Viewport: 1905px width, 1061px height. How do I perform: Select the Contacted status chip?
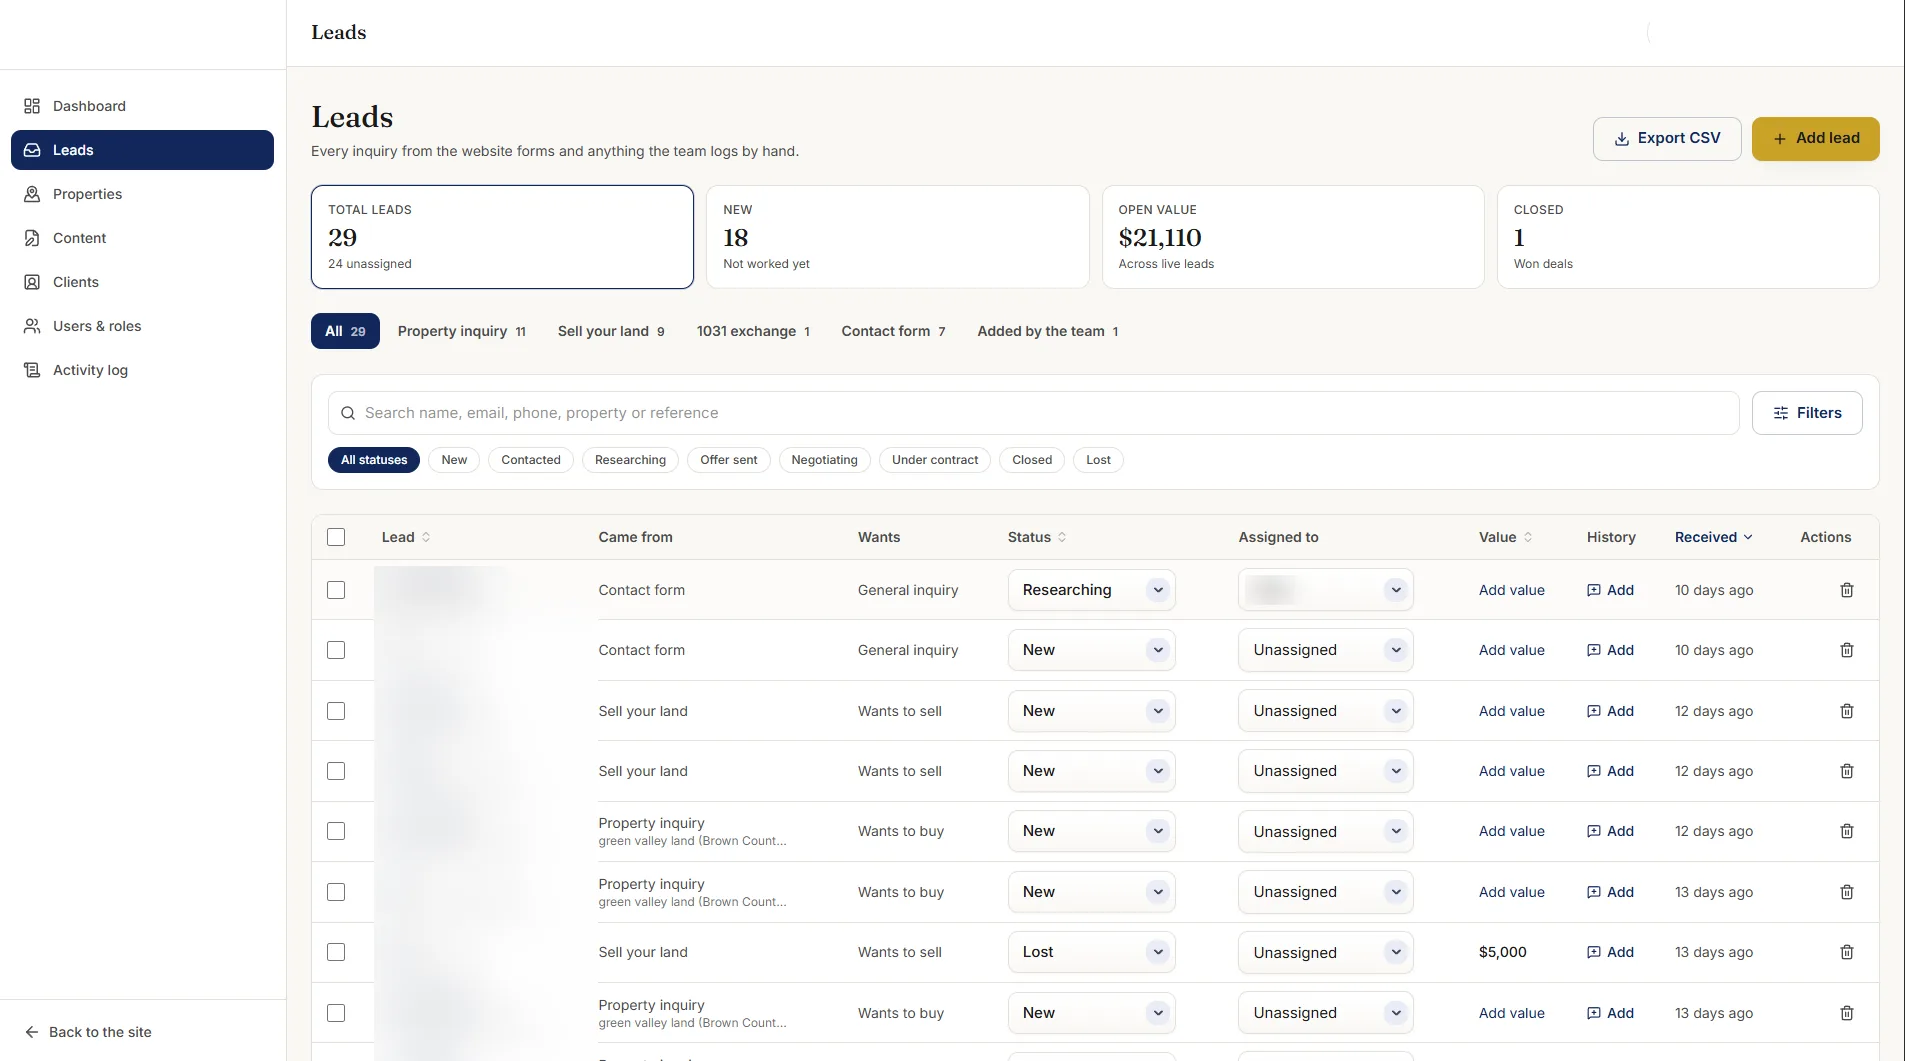click(531, 460)
